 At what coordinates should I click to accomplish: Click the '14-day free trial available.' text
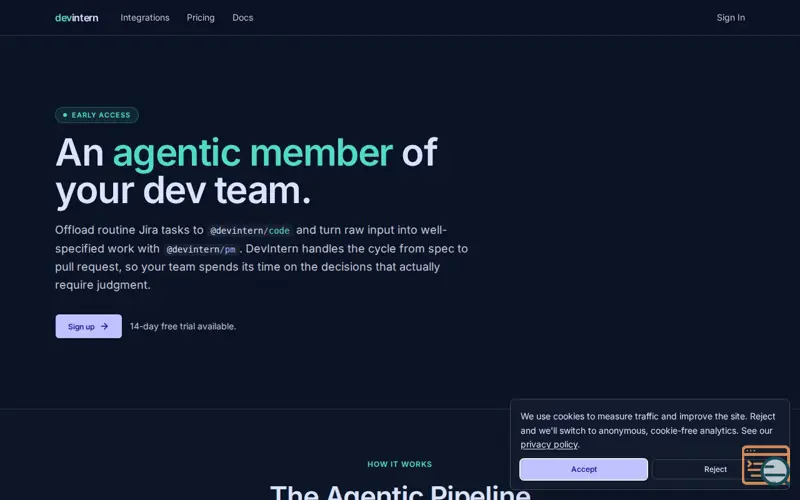[183, 327]
